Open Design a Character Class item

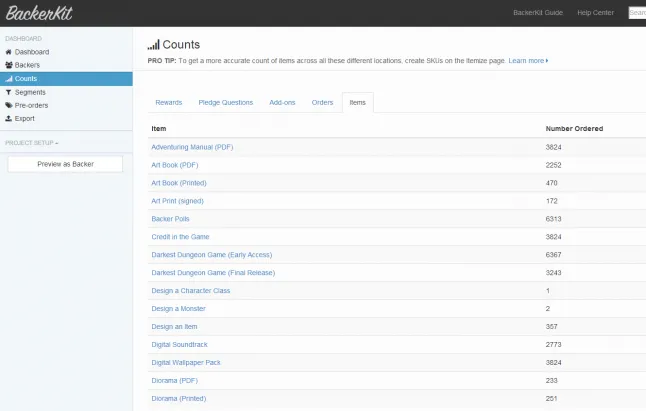pyautogui.click(x=191, y=291)
